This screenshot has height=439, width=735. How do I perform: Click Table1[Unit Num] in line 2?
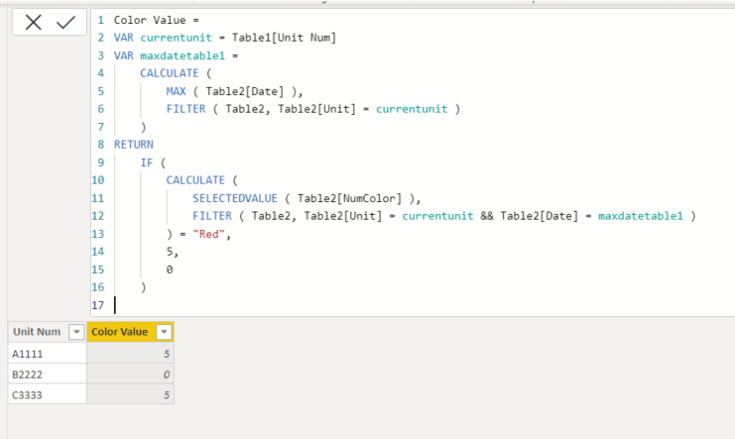[284, 38]
